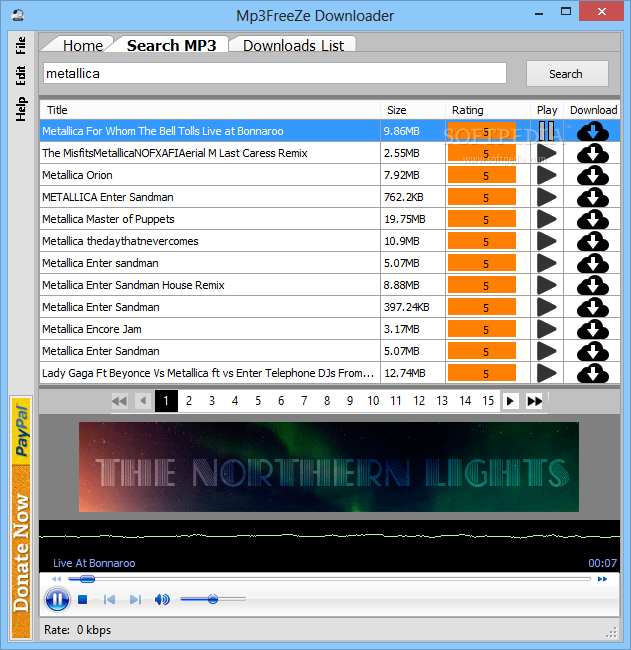
Task: Skip to previous track in player
Action: click(x=109, y=599)
